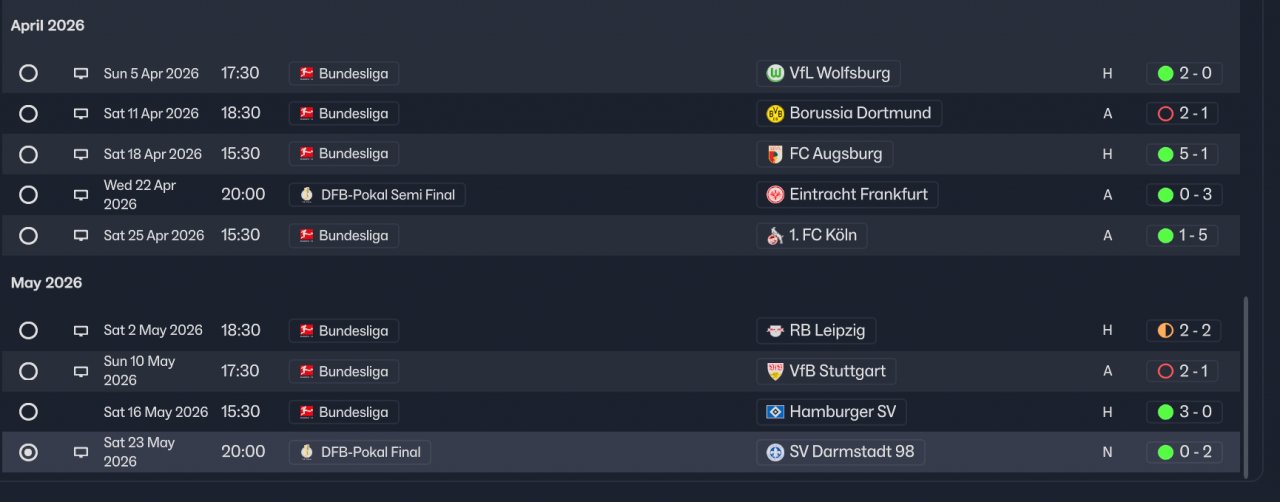Click the vertical scrollbar on the right
Image resolution: width=1280 pixels, height=502 pixels.
[1245, 385]
